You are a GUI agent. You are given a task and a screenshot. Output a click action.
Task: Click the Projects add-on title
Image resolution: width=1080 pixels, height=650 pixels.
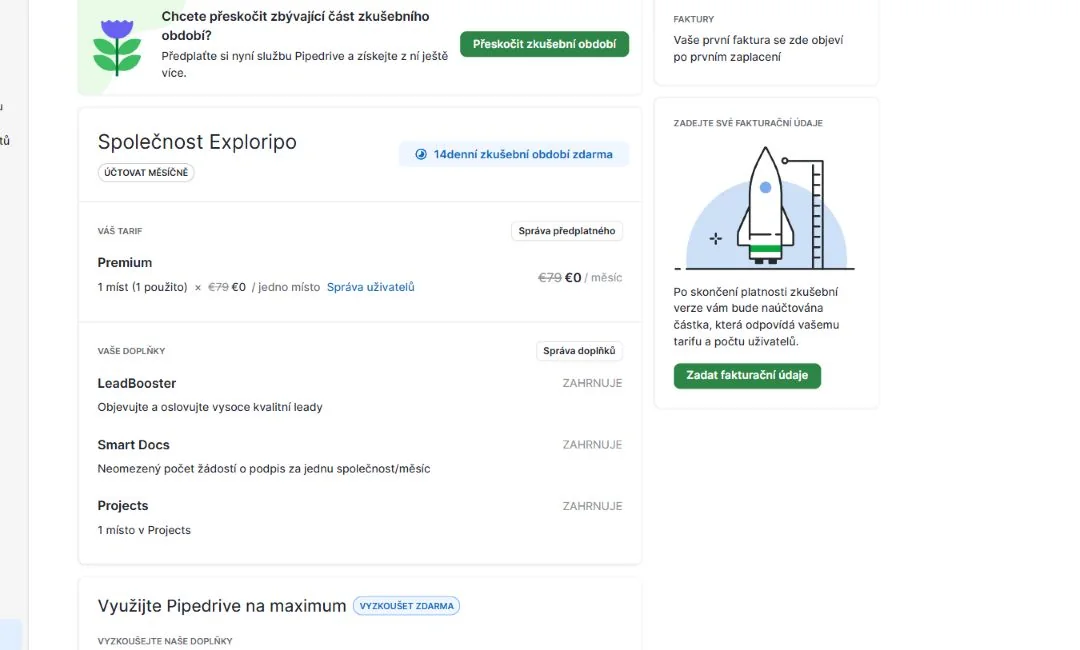[123, 505]
